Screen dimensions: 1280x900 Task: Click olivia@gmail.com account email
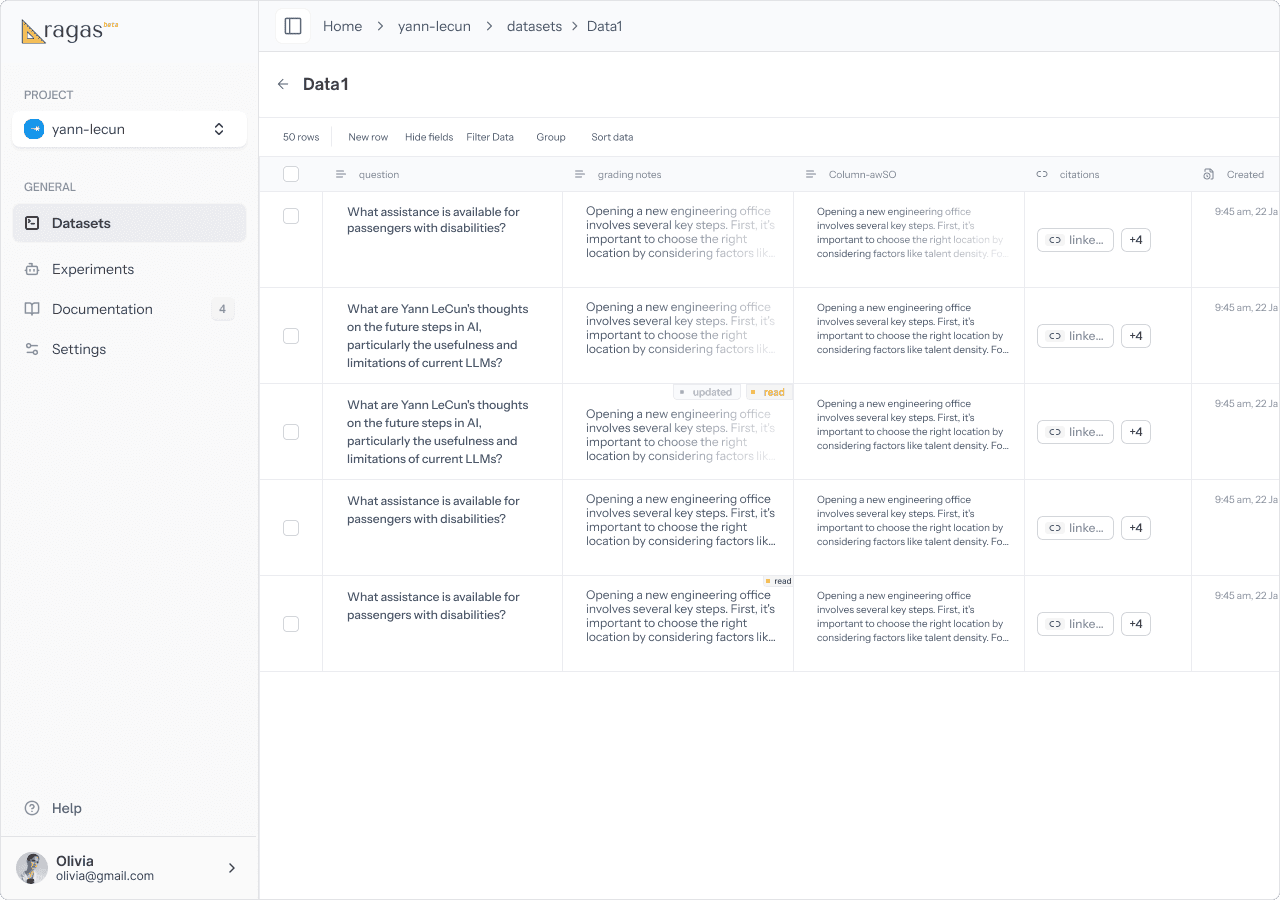105,876
